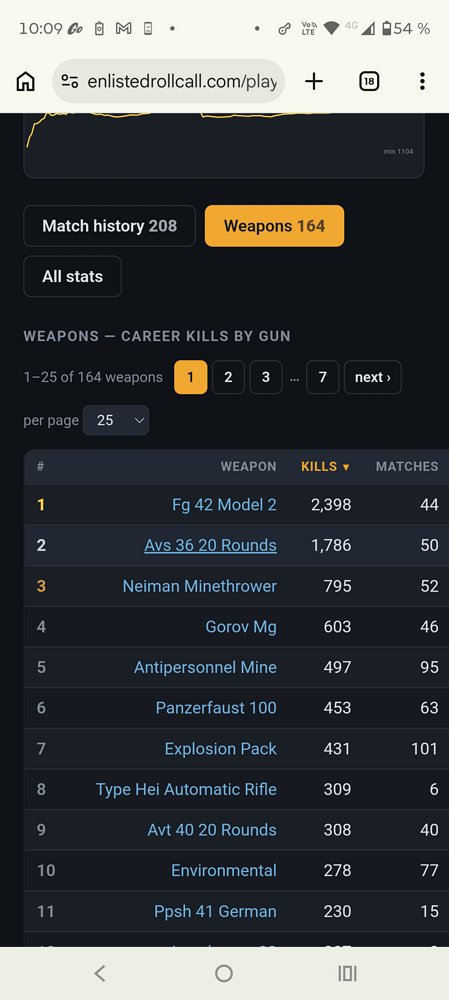The width and height of the screenshot is (449, 1000).
Task: Open the browser three-dot menu
Action: (422, 82)
